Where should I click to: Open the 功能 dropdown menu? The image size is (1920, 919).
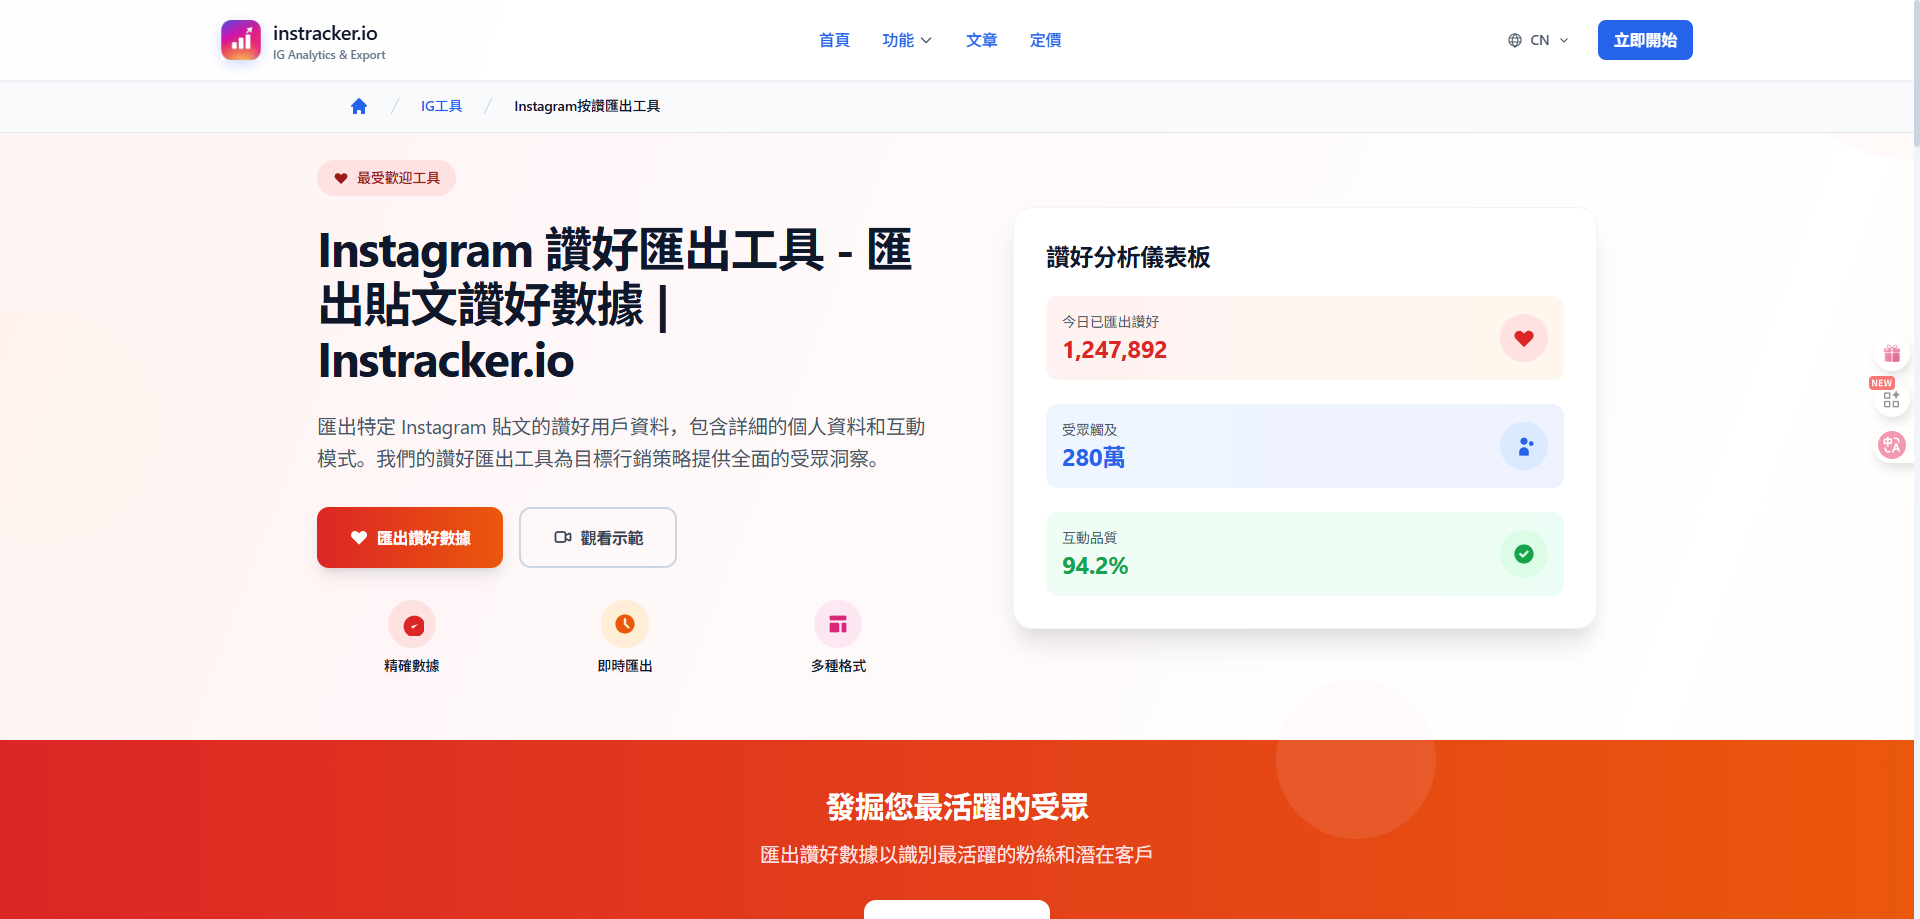click(907, 40)
